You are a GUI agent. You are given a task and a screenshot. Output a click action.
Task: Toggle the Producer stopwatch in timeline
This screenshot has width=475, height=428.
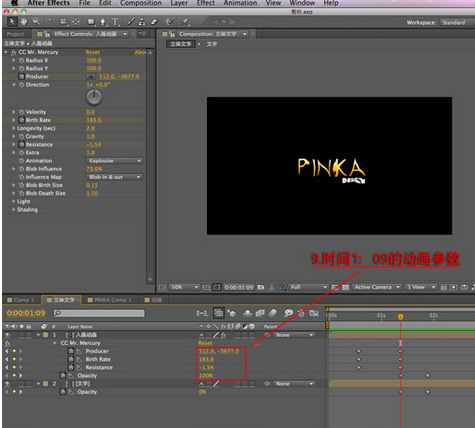point(71,351)
